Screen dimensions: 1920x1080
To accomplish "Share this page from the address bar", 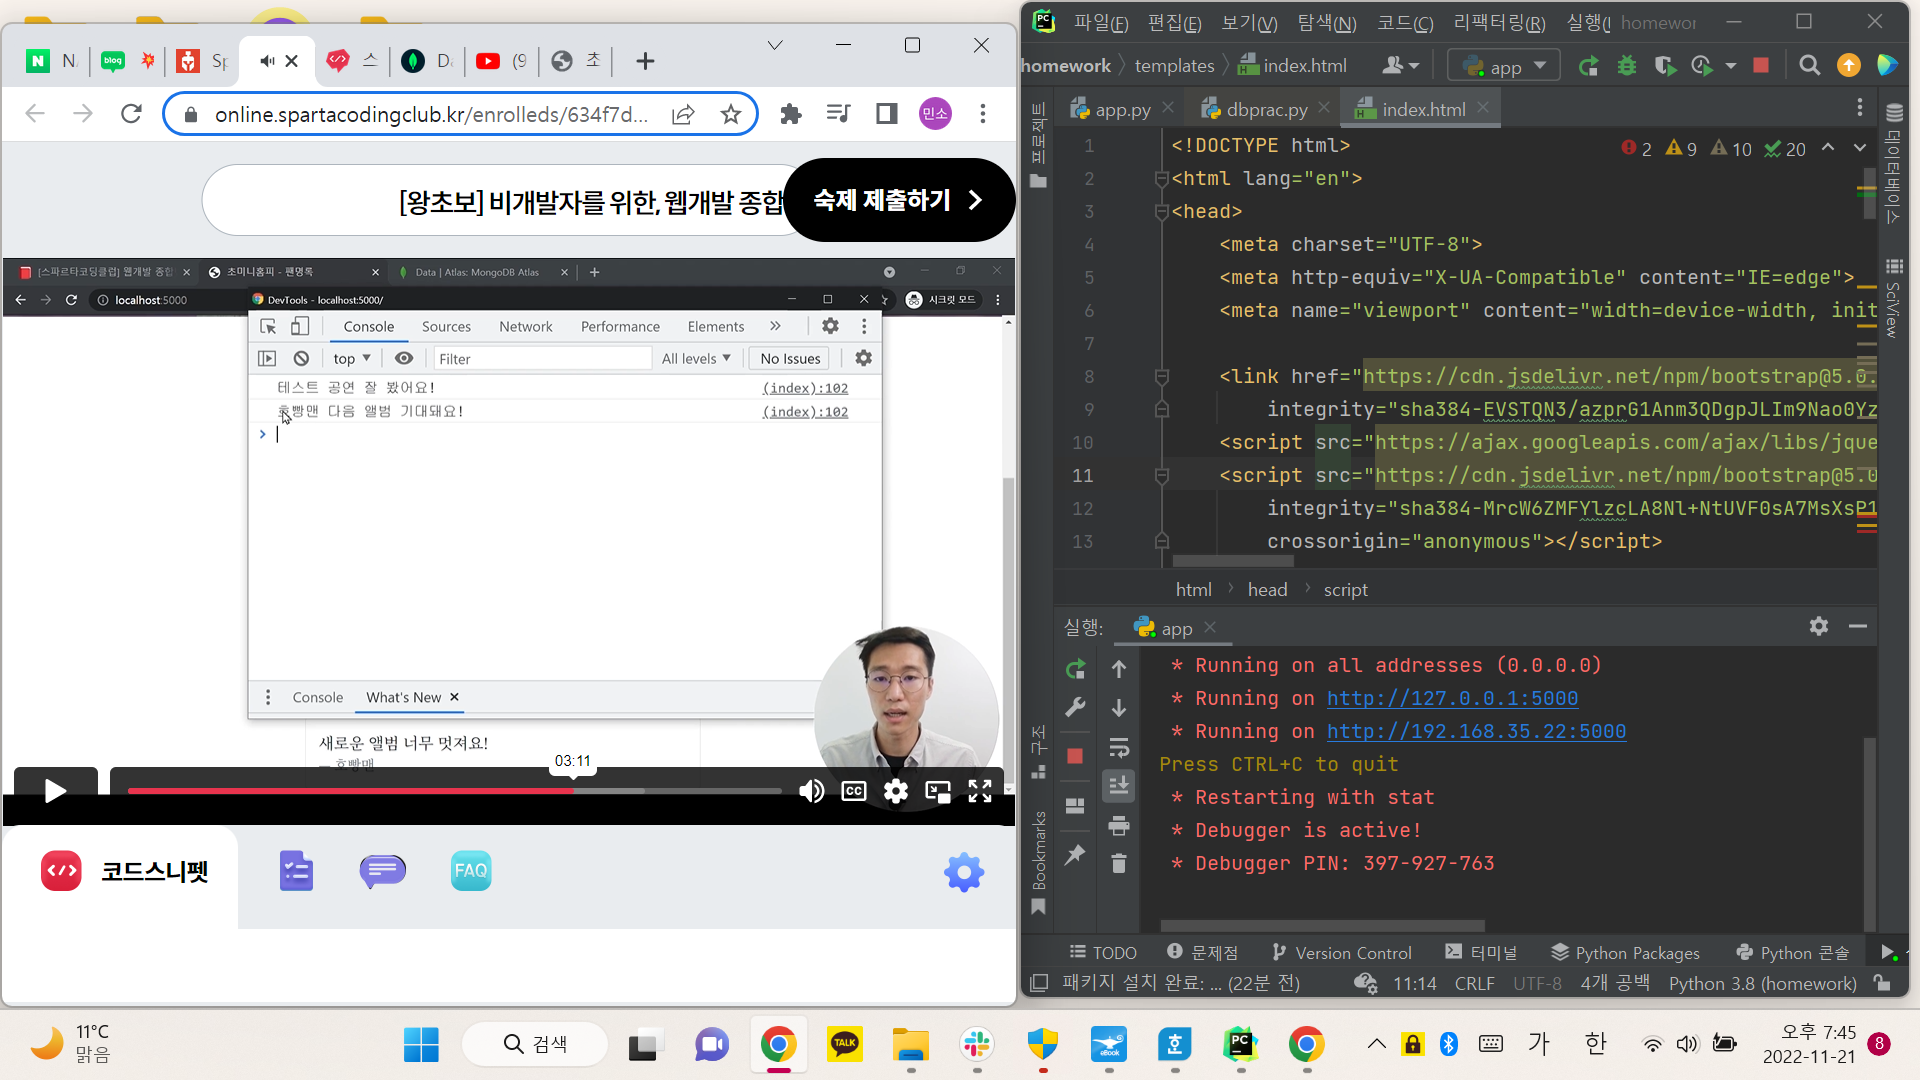I will (x=683, y=114).
